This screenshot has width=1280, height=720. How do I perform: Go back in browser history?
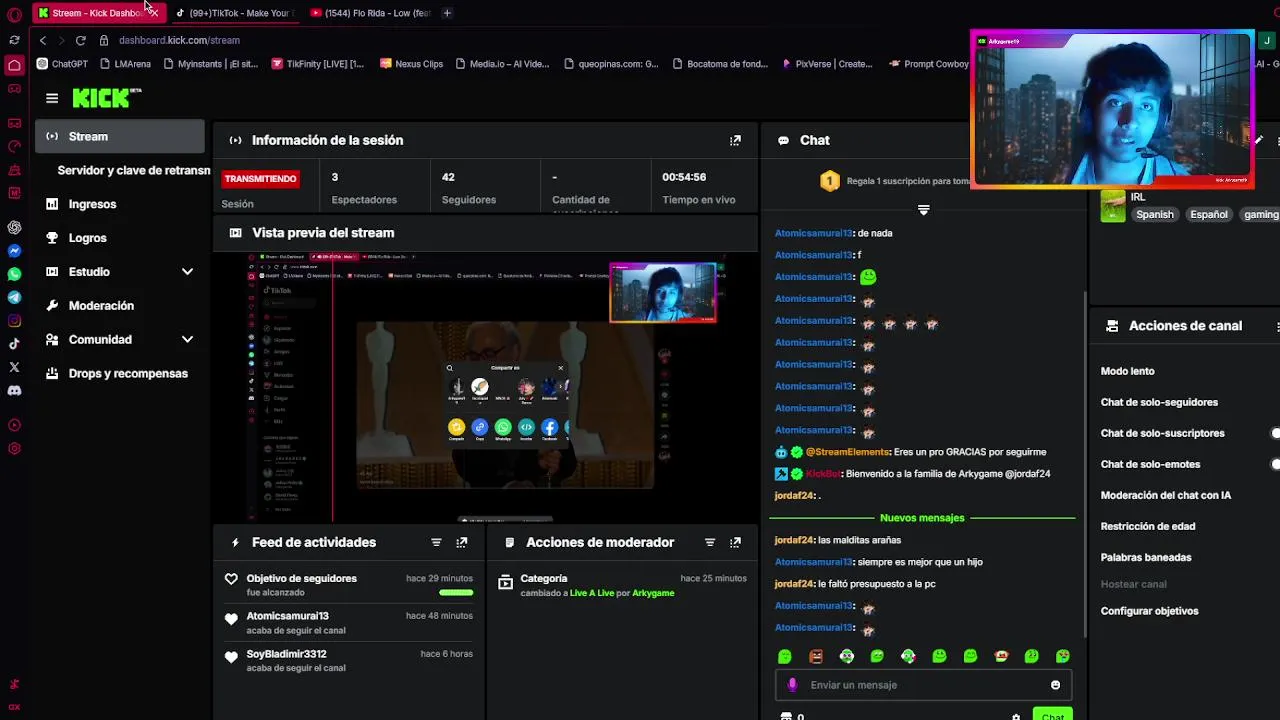point(43,41)
